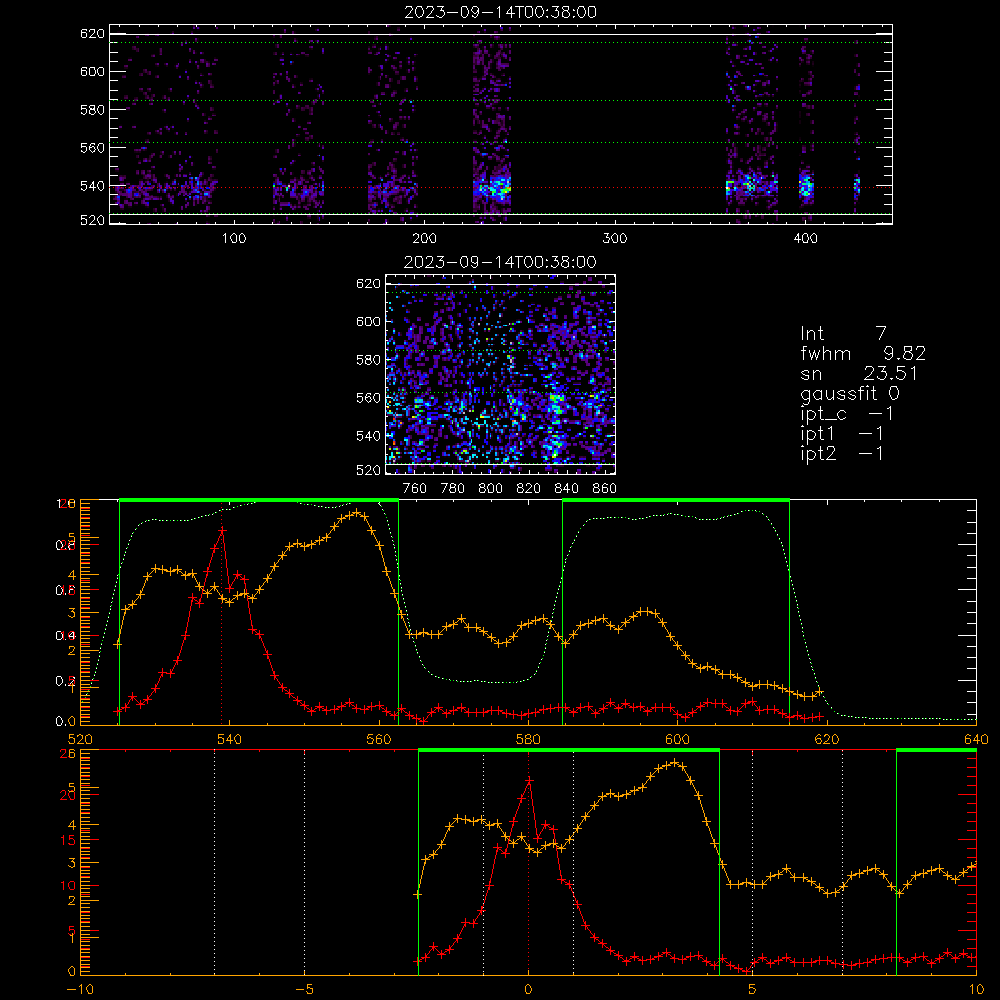Select the 'Int 7' readout line

click(x=843, y=334)
